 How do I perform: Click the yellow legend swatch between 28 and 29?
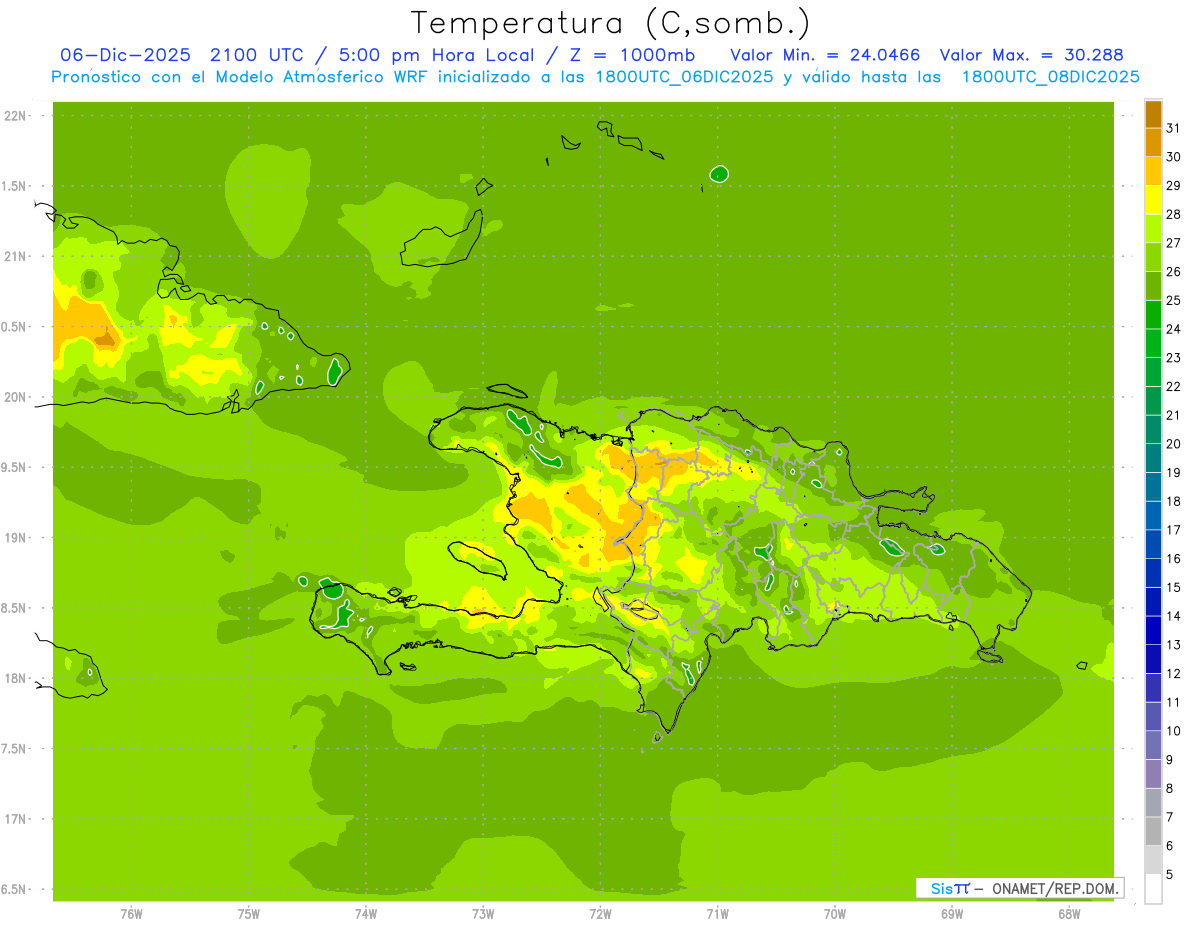1153,200
